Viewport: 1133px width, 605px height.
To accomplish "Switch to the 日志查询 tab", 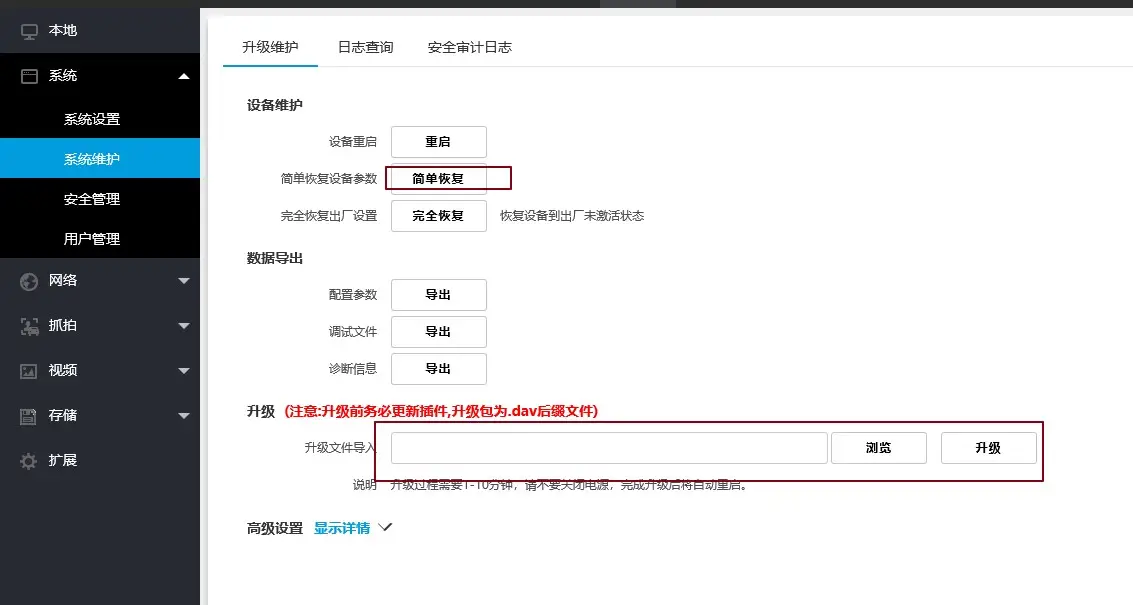I will tap(365, 47).
